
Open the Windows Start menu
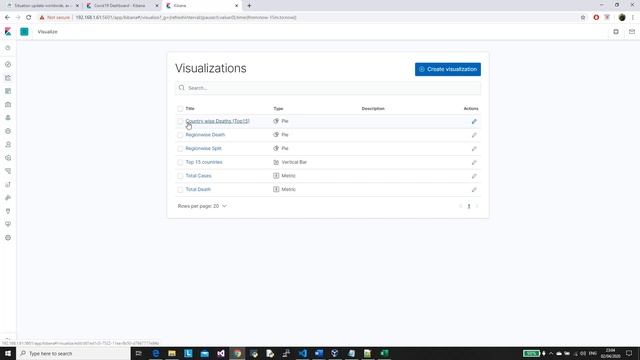click(x=8, y=353)
